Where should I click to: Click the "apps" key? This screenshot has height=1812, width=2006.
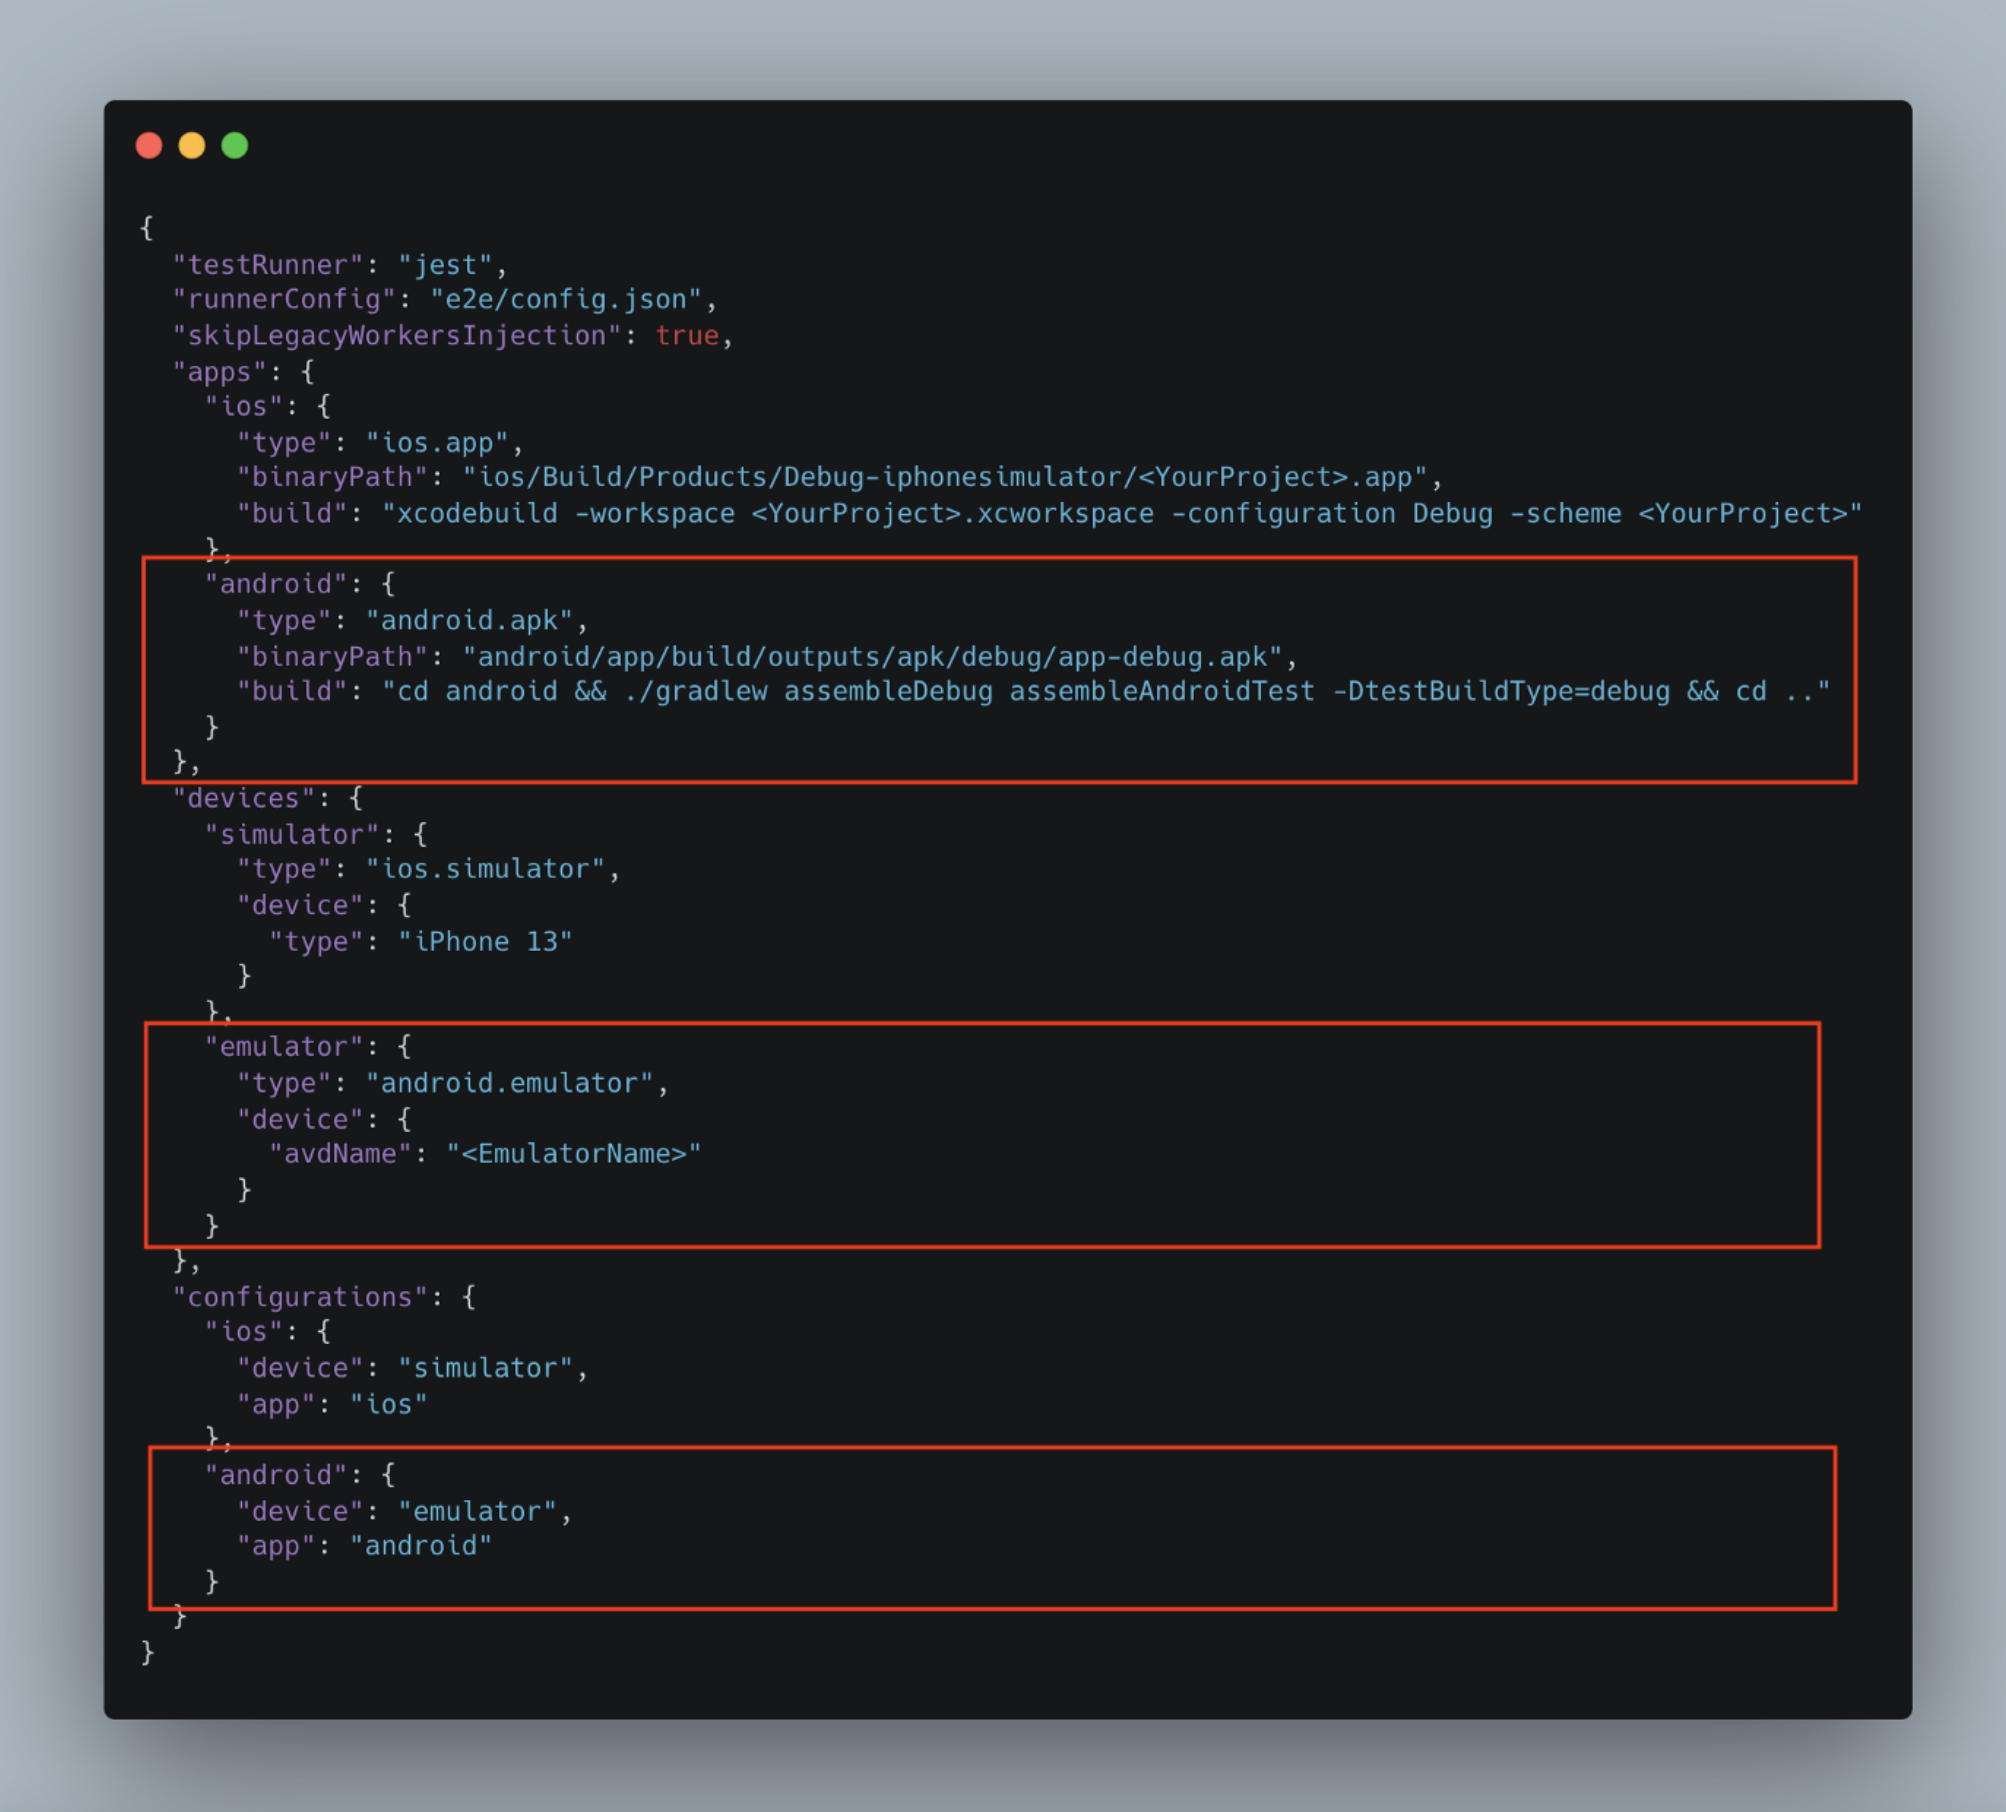pyautogui.click(x=219, y=372)
